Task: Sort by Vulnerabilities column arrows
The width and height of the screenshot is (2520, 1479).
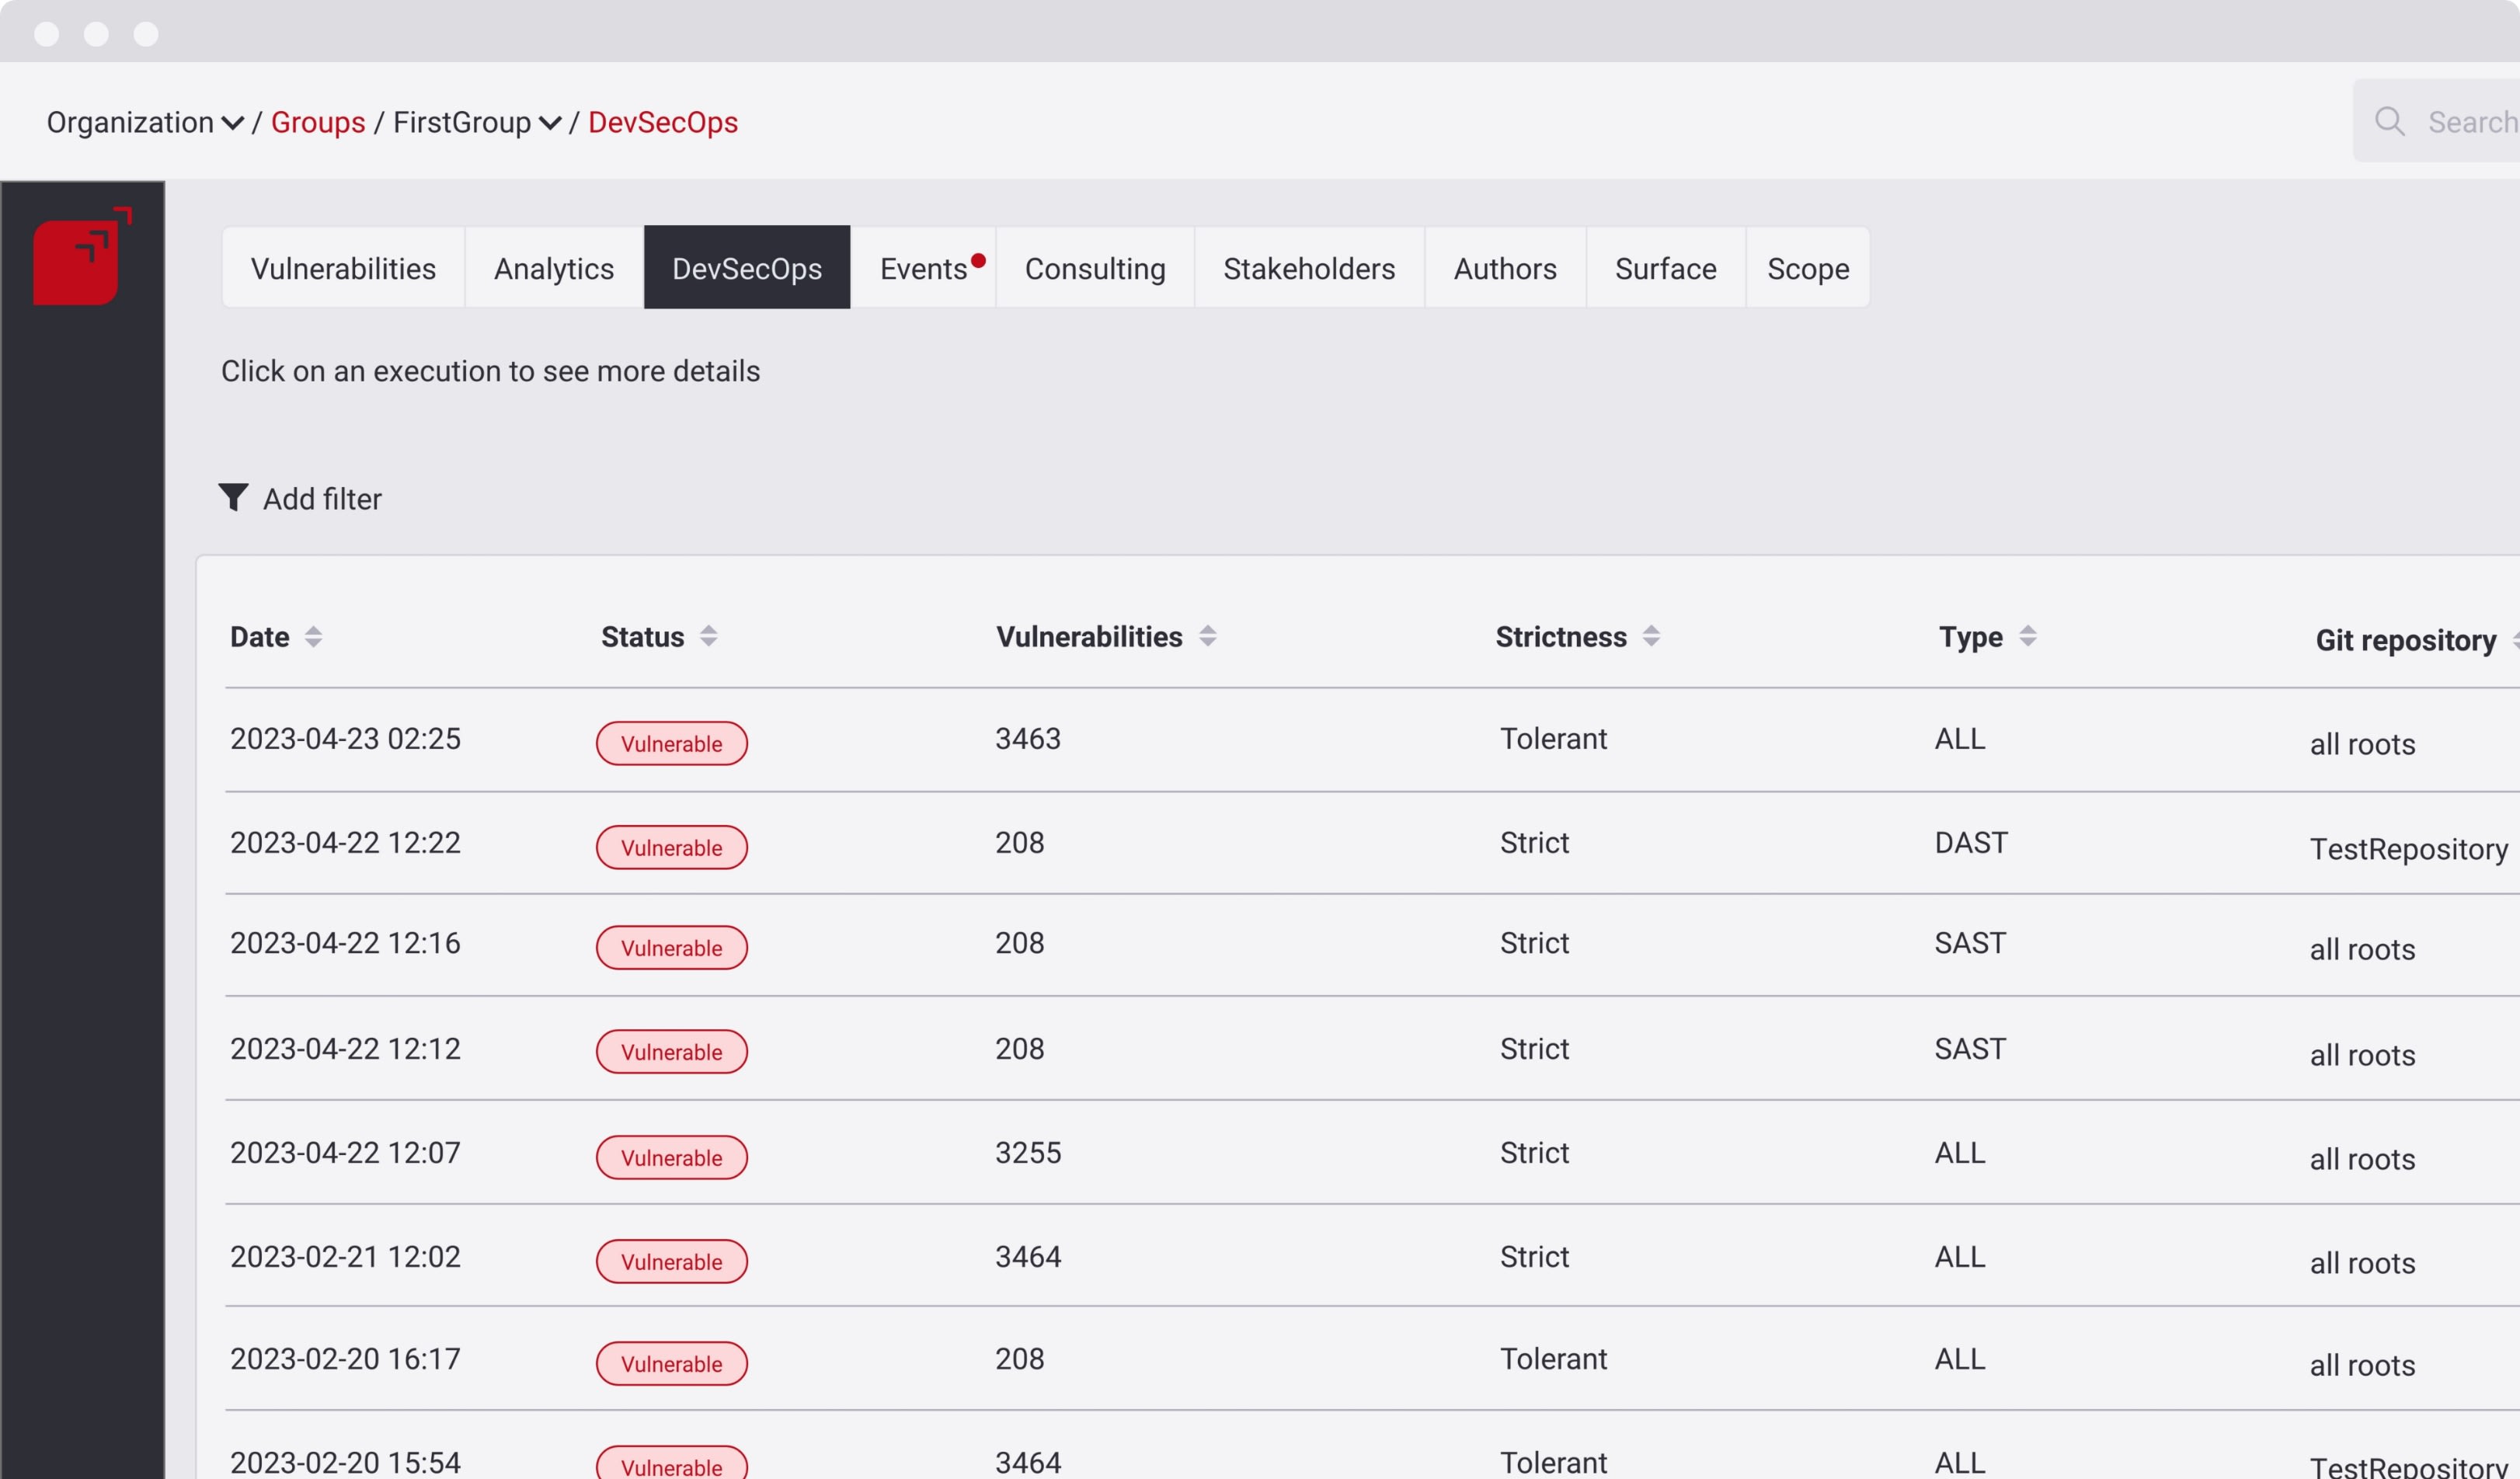Action: (1207, 636)
